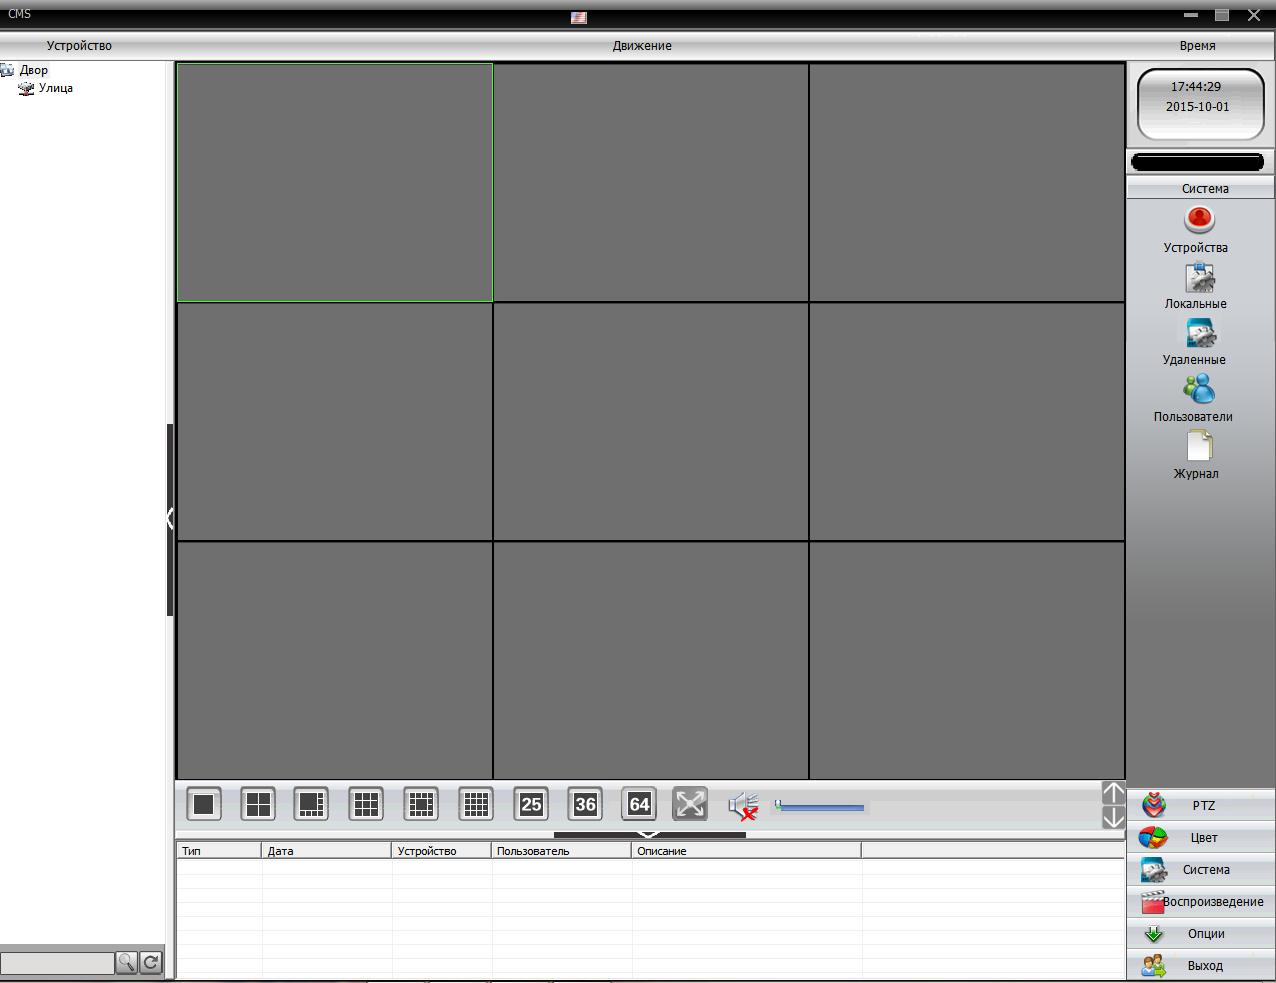Sort log by Дата column
1276x983 pixels.
tap(327, 851)
